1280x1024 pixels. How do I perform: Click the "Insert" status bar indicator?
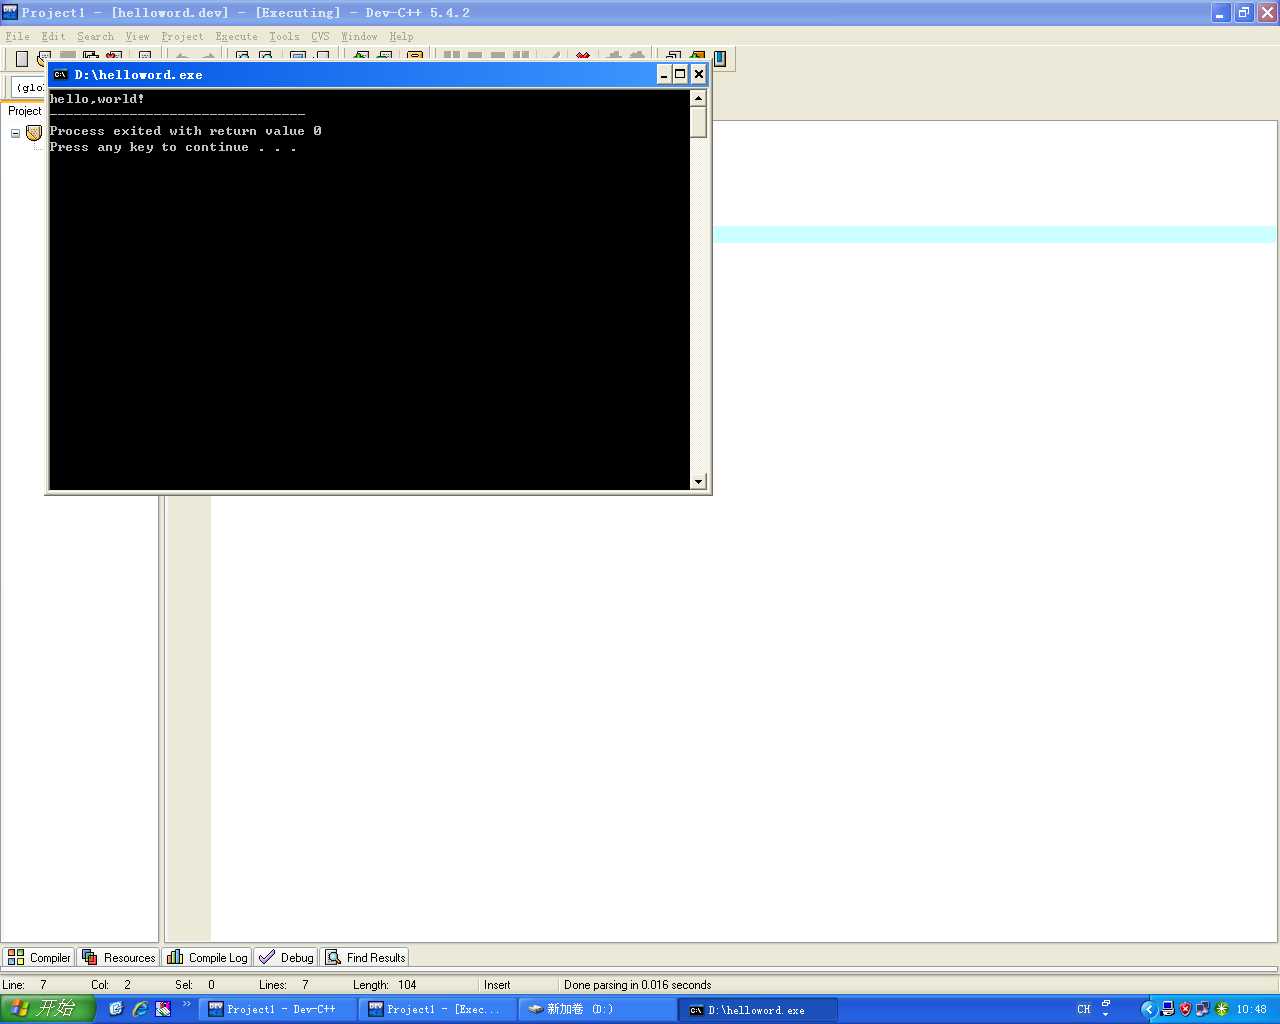497,985
